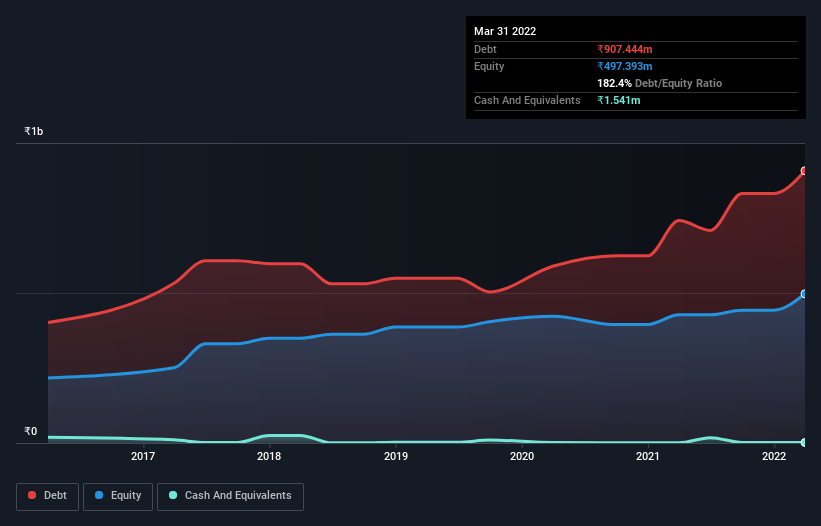Click the 2021 axis label

[x=648, y=456]
